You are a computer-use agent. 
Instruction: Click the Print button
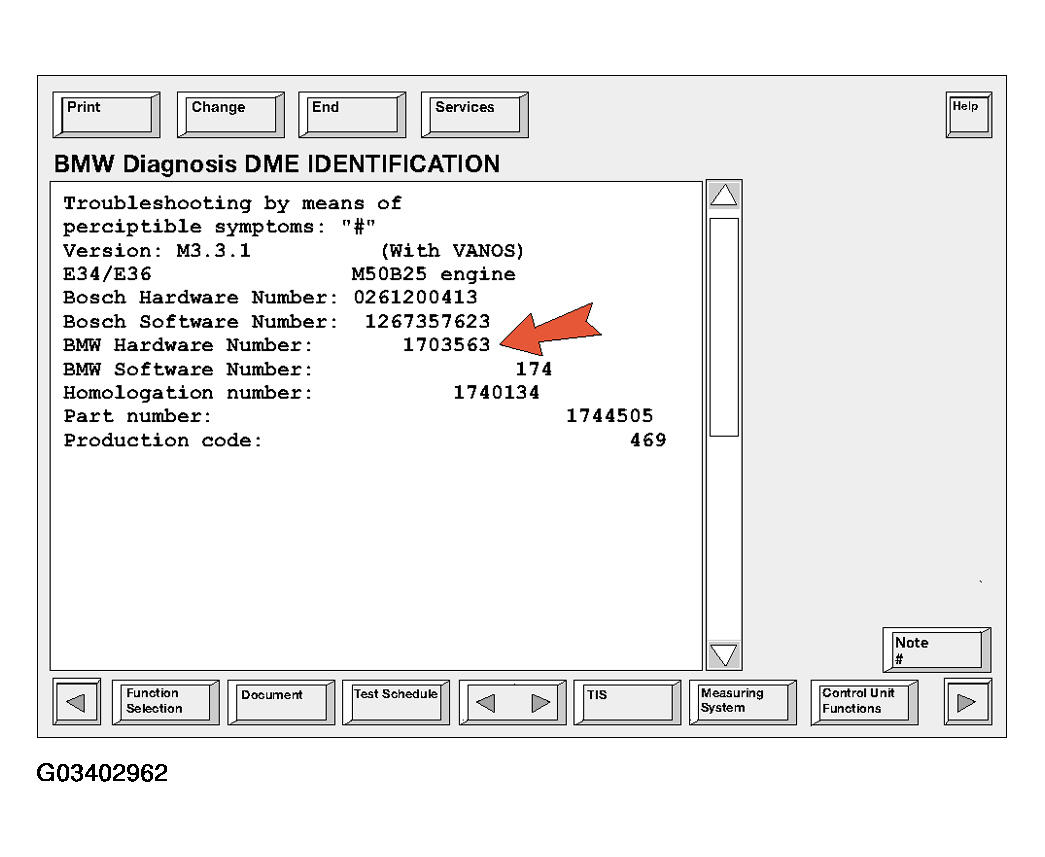click(105, 114)
